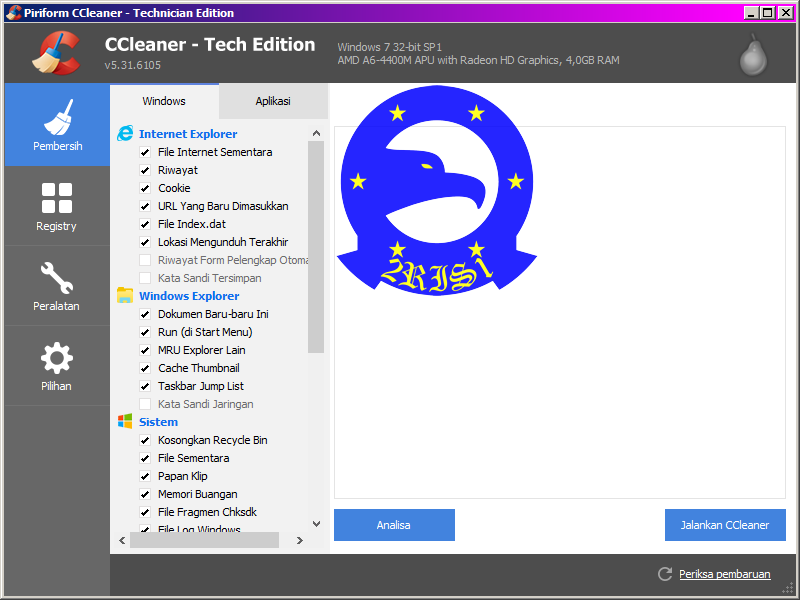This screenshot has width=800, height=600.
Task: Enable Riwayat Form Pelengkap Otomatis checkbox
Action: [x=145, y=260]
